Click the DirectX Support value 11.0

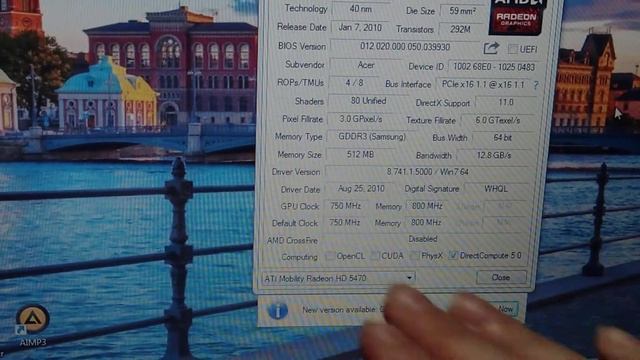tap(506, 102)
